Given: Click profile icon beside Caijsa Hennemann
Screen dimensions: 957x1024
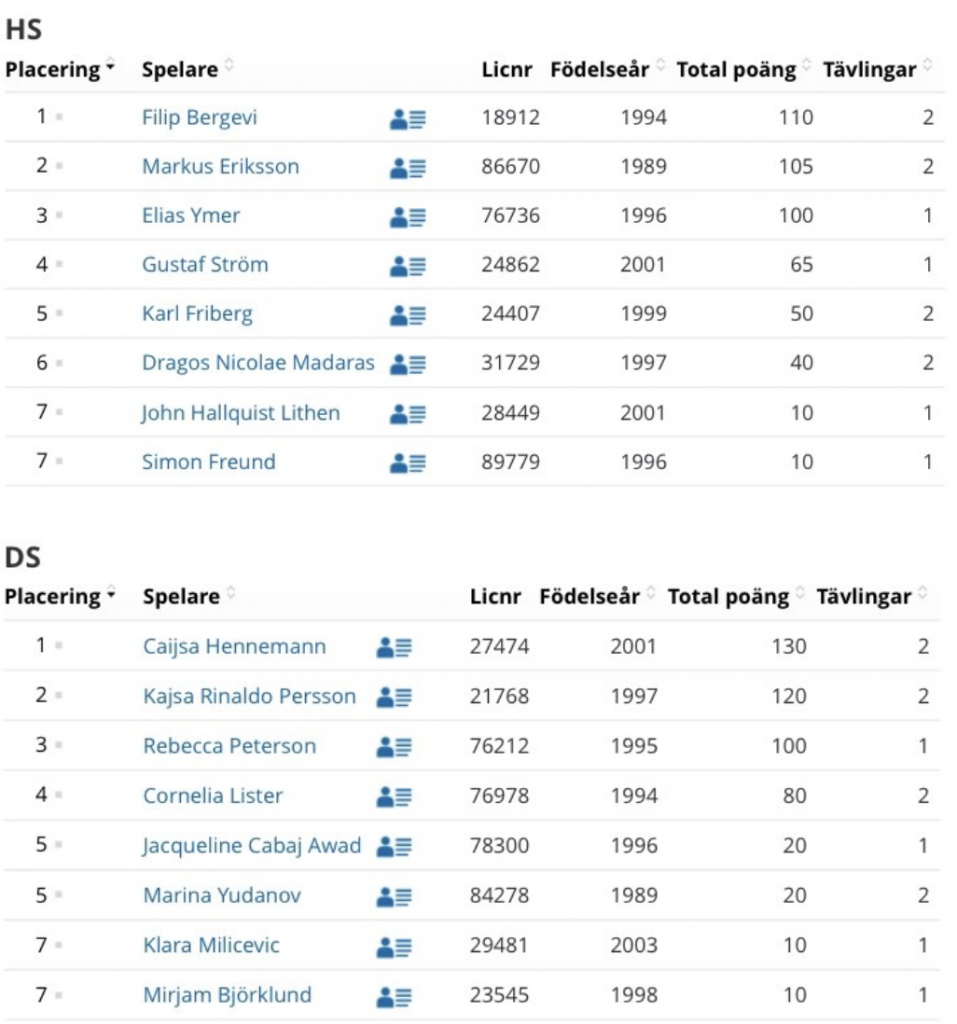Looking at the screenshot, I should pos(394,647).
